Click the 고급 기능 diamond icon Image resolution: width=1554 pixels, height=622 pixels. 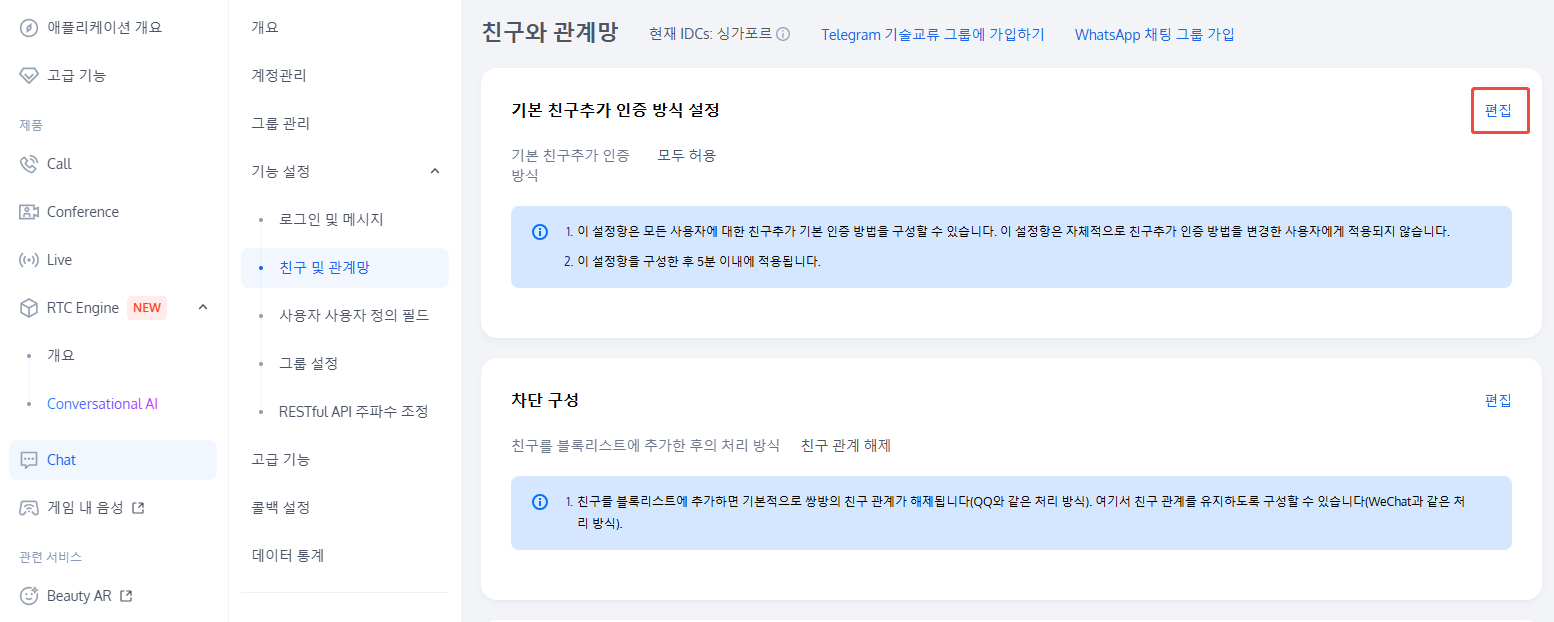(29, 75)
